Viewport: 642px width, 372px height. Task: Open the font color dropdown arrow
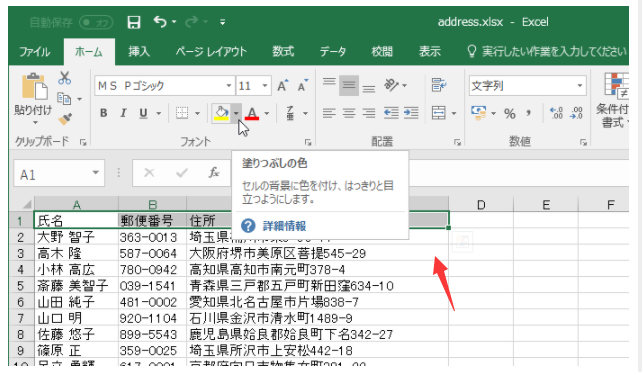coord(267,113)
